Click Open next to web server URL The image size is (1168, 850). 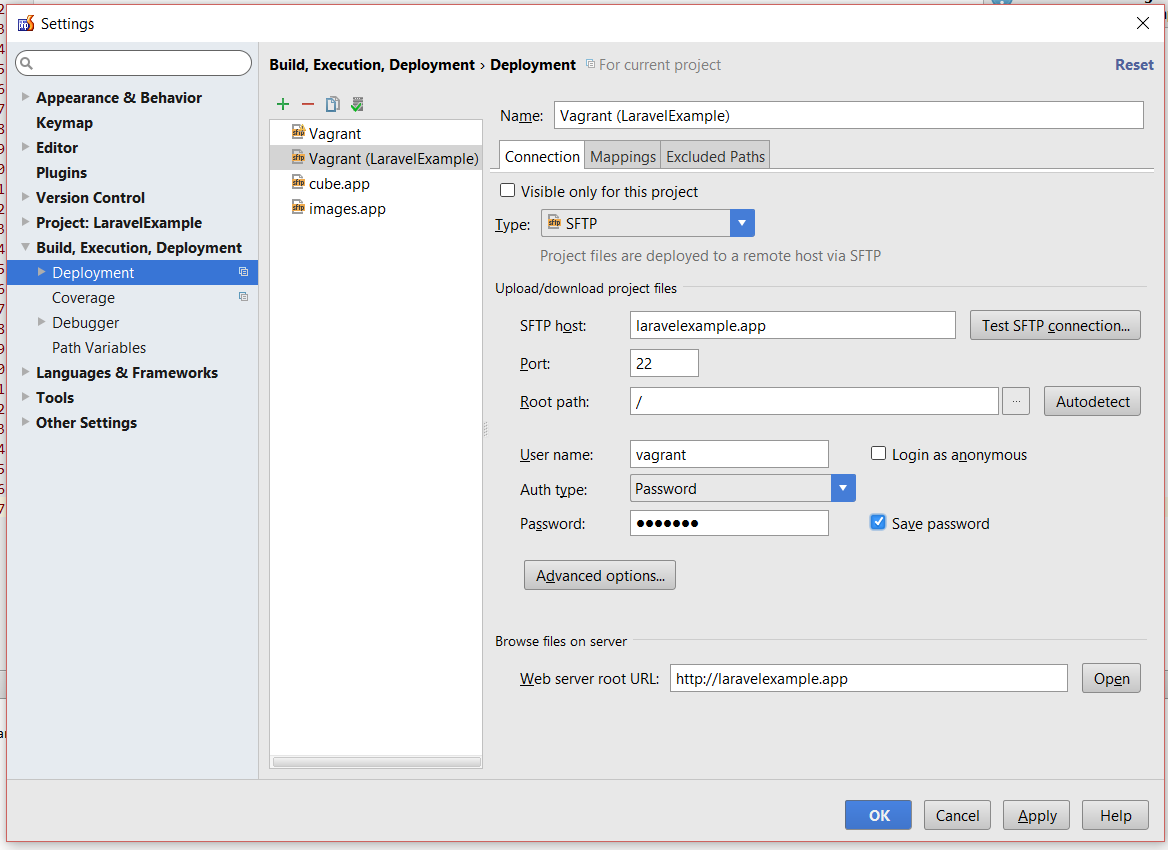point(1111,678)
